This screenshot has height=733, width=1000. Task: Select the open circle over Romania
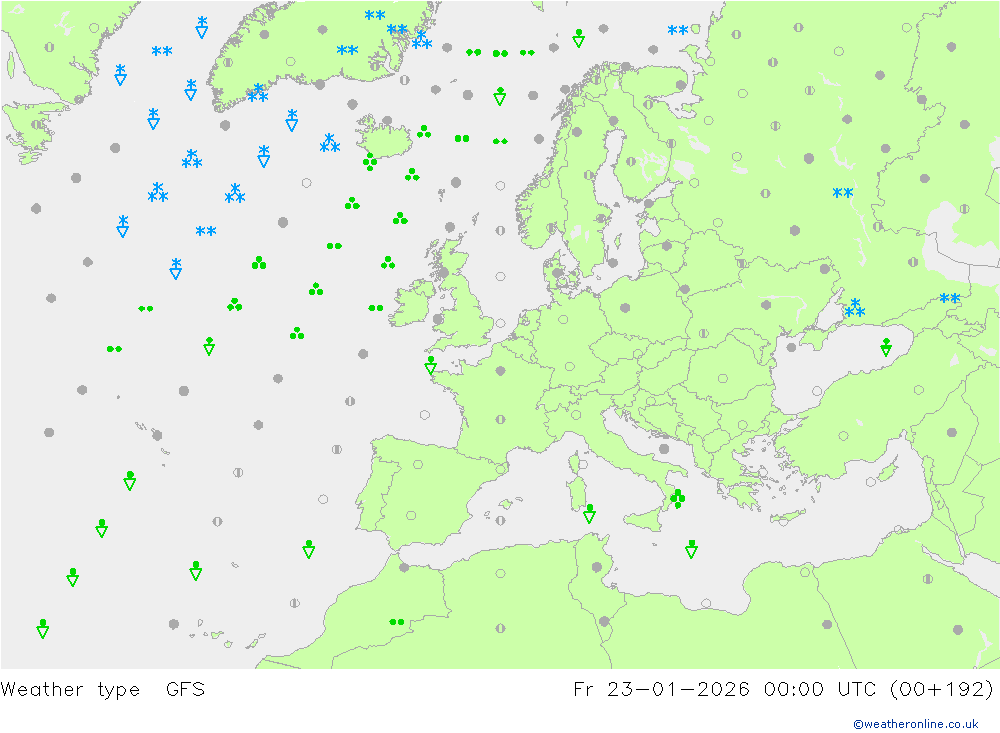723,378
